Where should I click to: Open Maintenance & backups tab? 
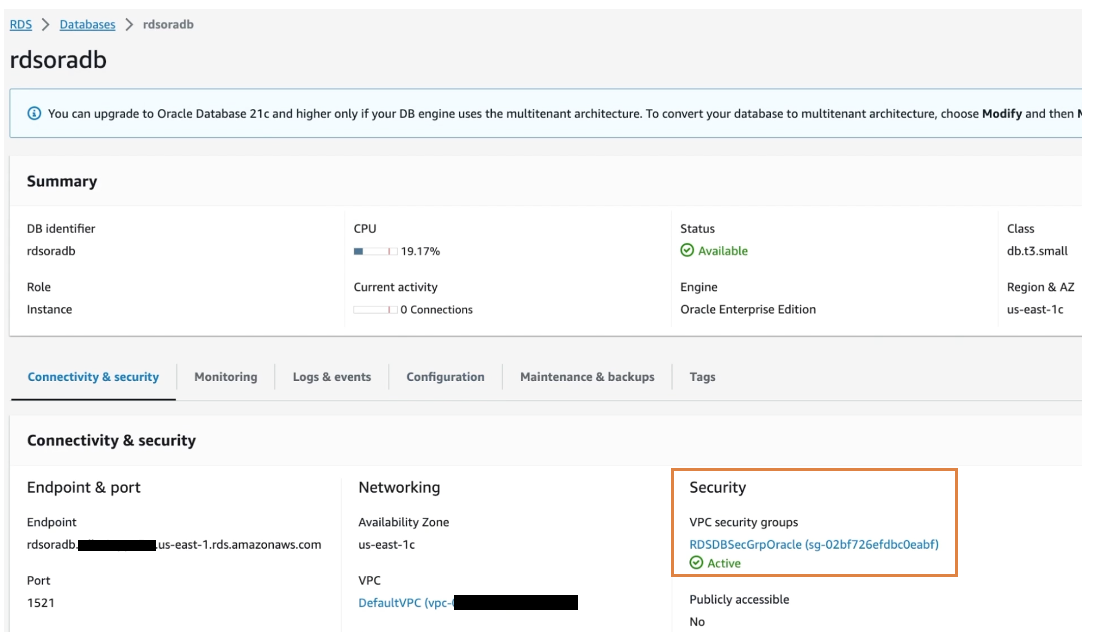[x=587, y=377]
